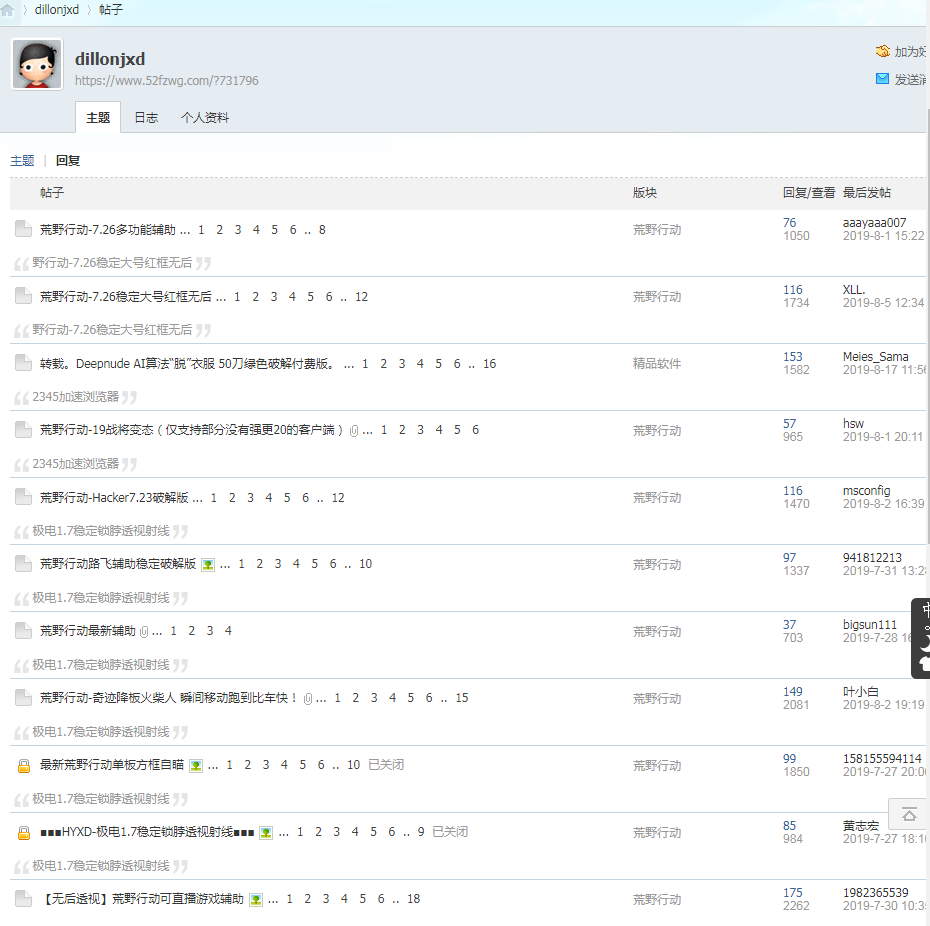Click the add friend handshake icon
The width and height of the screenshot is (930, 926).
pyautogui.click(x=882, y=52)
